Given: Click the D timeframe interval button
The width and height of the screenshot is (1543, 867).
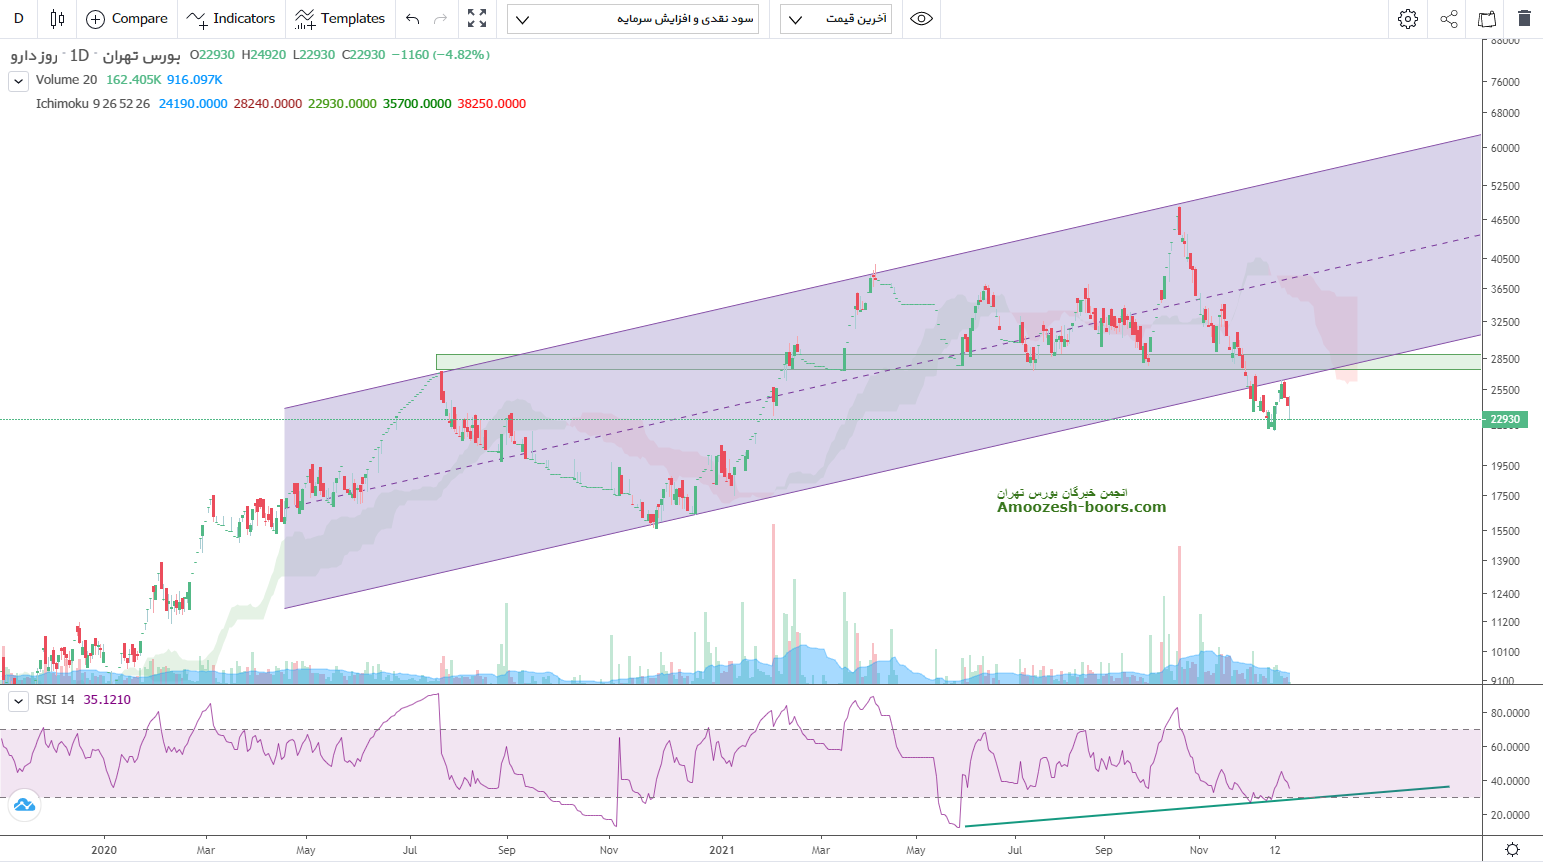Looking at the screenshot, I should click(18, 19).
